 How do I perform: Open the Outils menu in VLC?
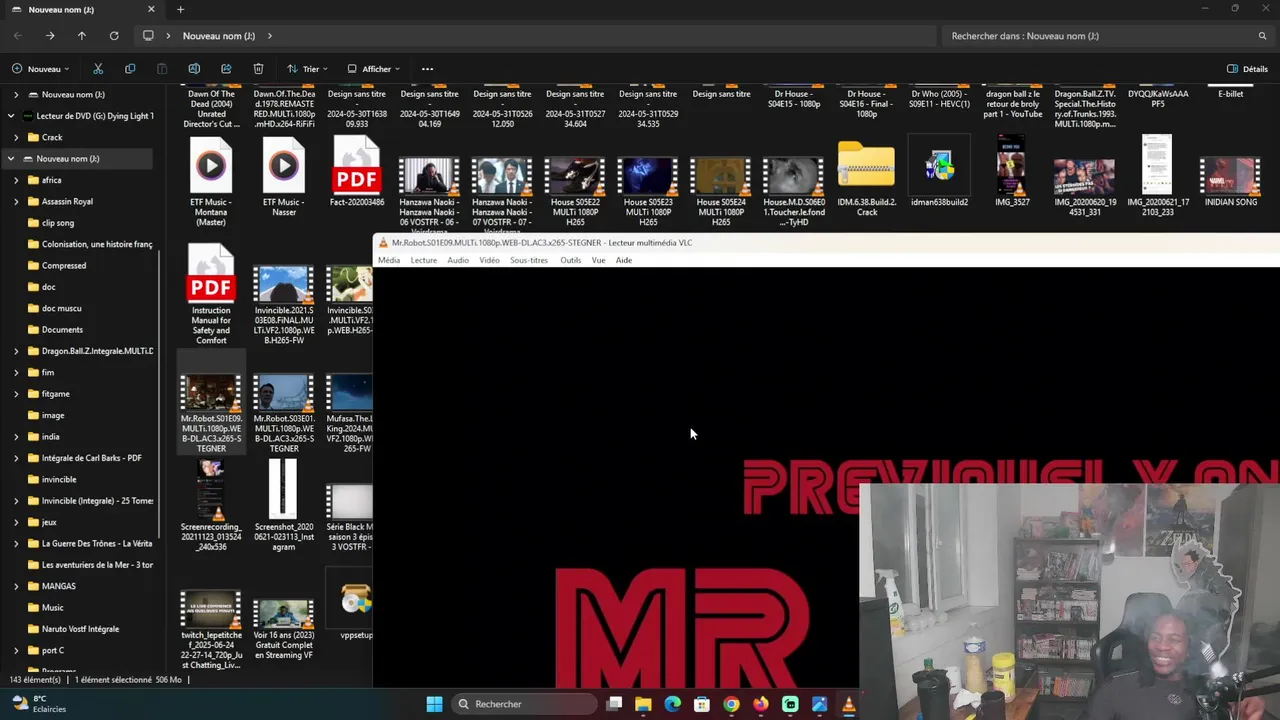[x=571, y=260]
